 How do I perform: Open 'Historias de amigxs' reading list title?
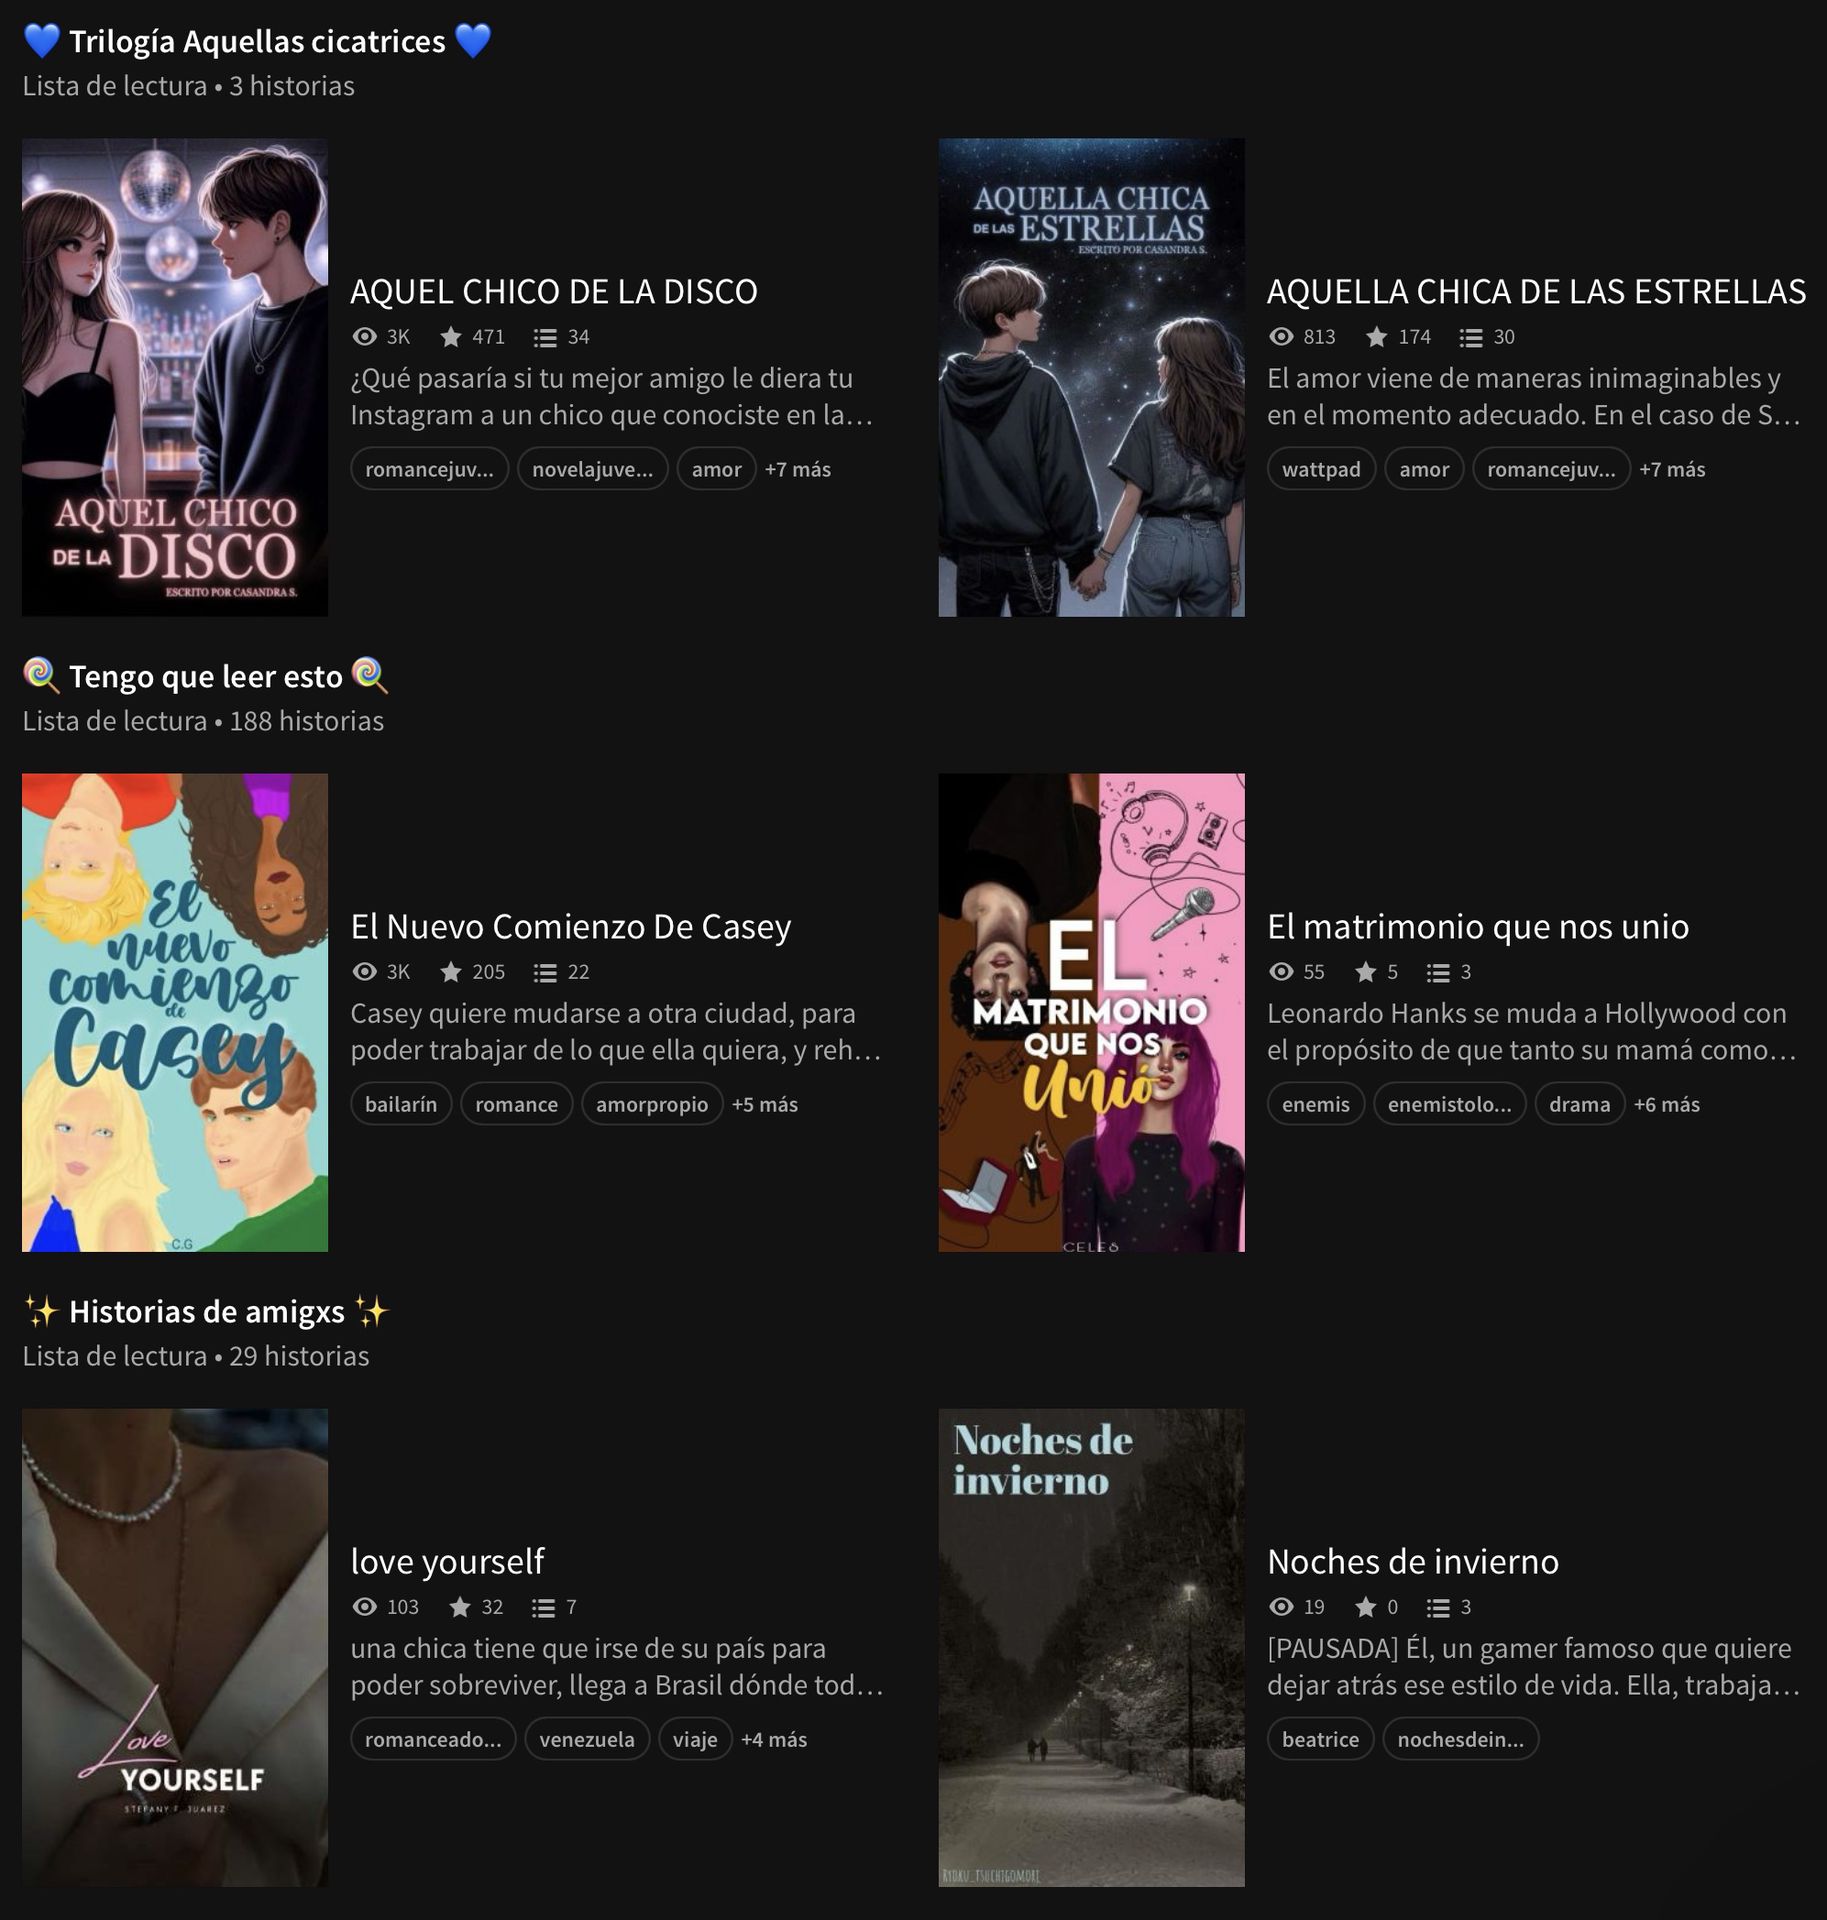206,1311
